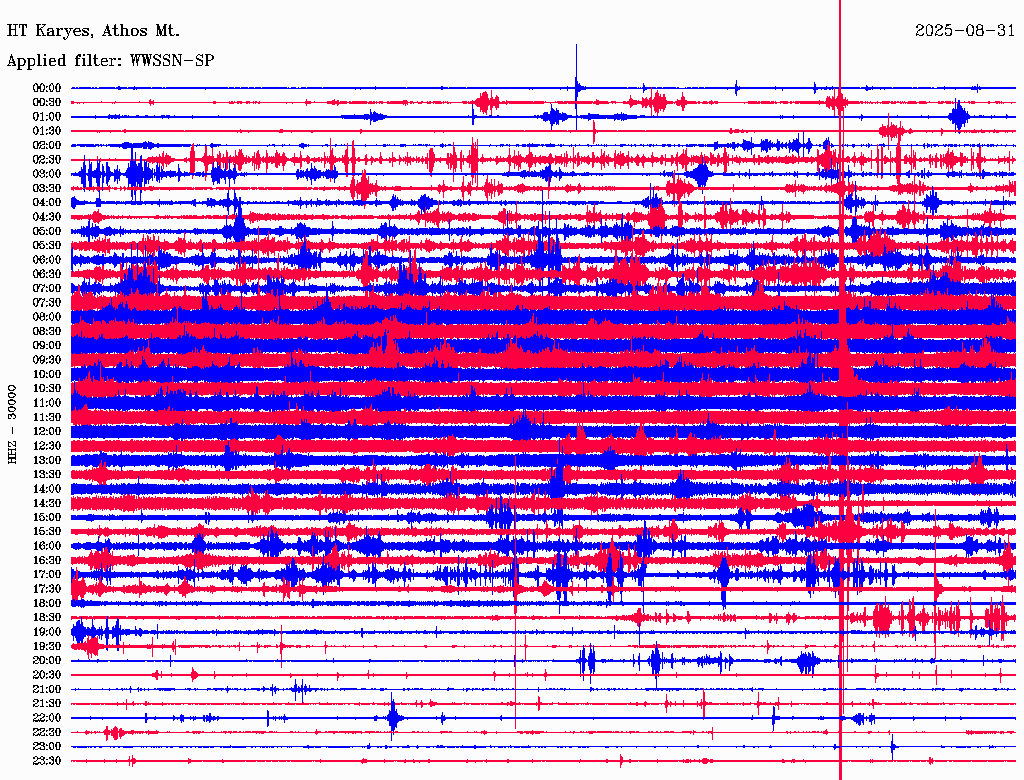Click the 19:30 time label
This screenshot has height=780, width=1024.
[x=47, y=645]
